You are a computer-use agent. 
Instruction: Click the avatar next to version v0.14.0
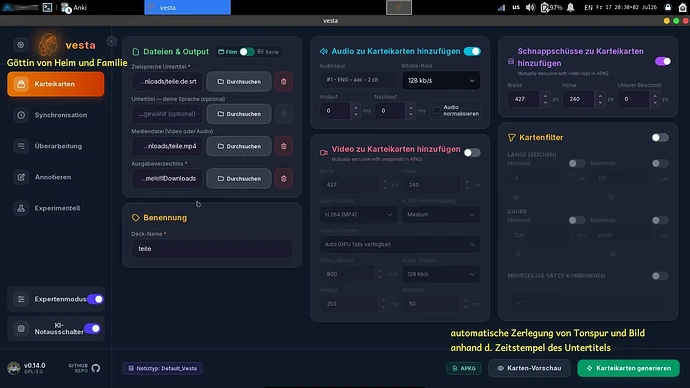click(x=14, y=368)
